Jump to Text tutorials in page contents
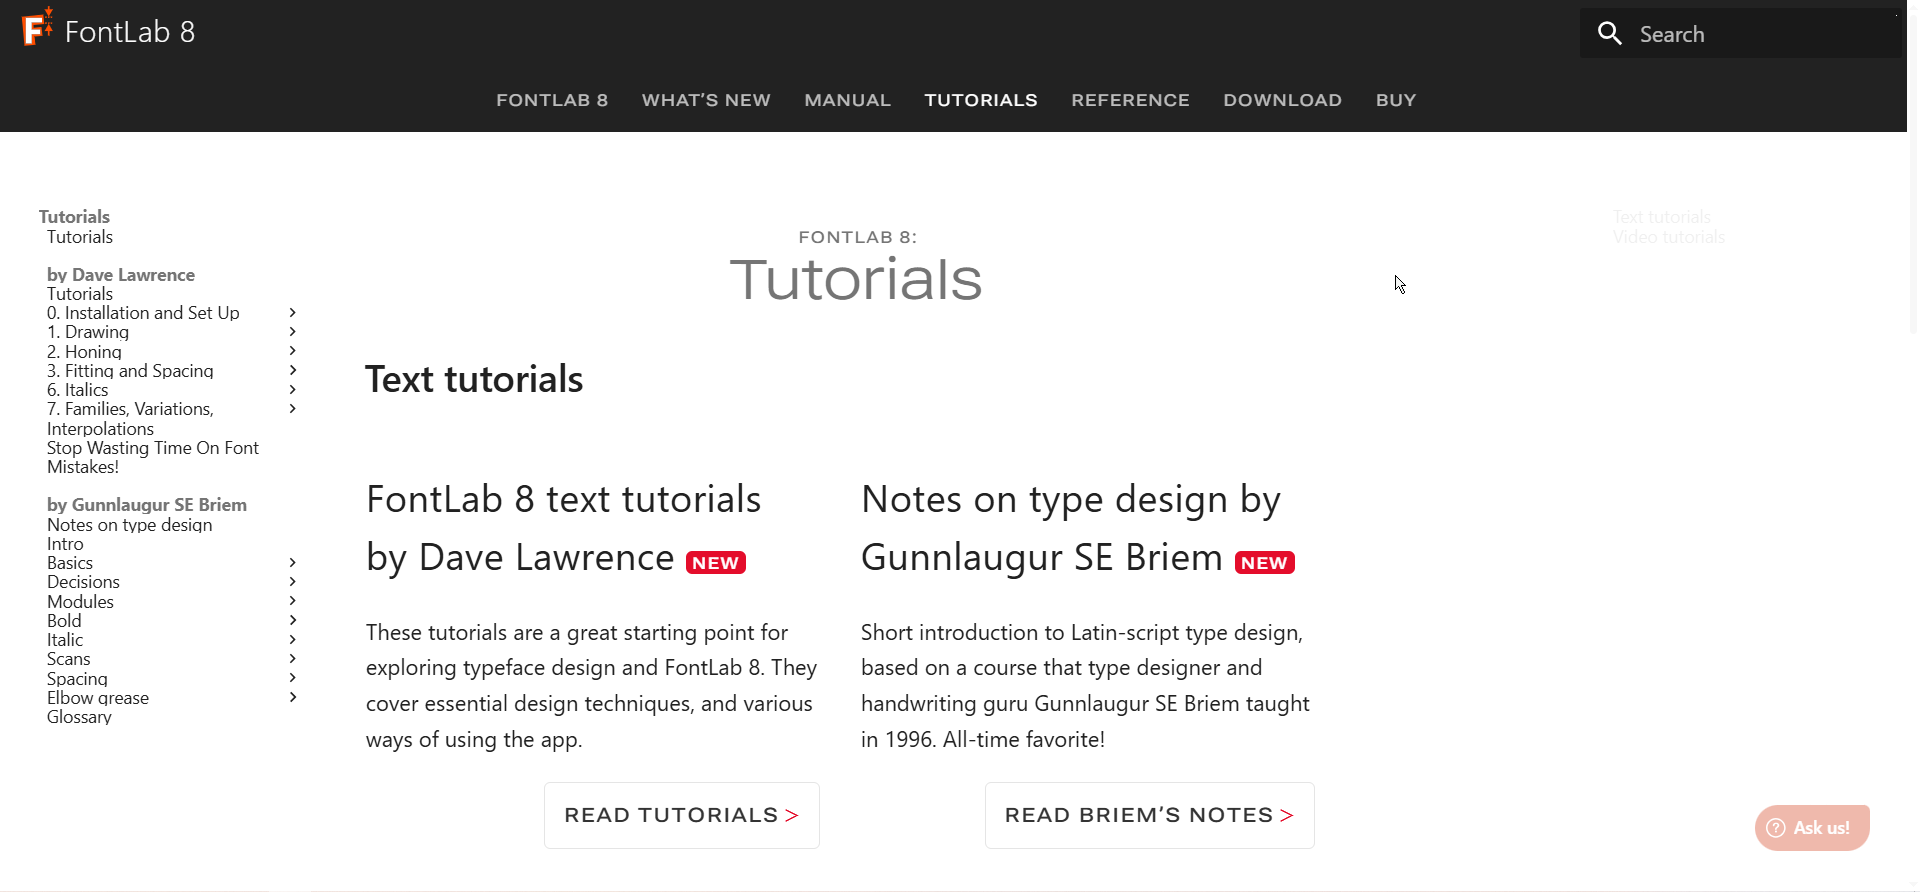Image resolution: width=1920 pixels, height=892 pixels. point(1661,217)
